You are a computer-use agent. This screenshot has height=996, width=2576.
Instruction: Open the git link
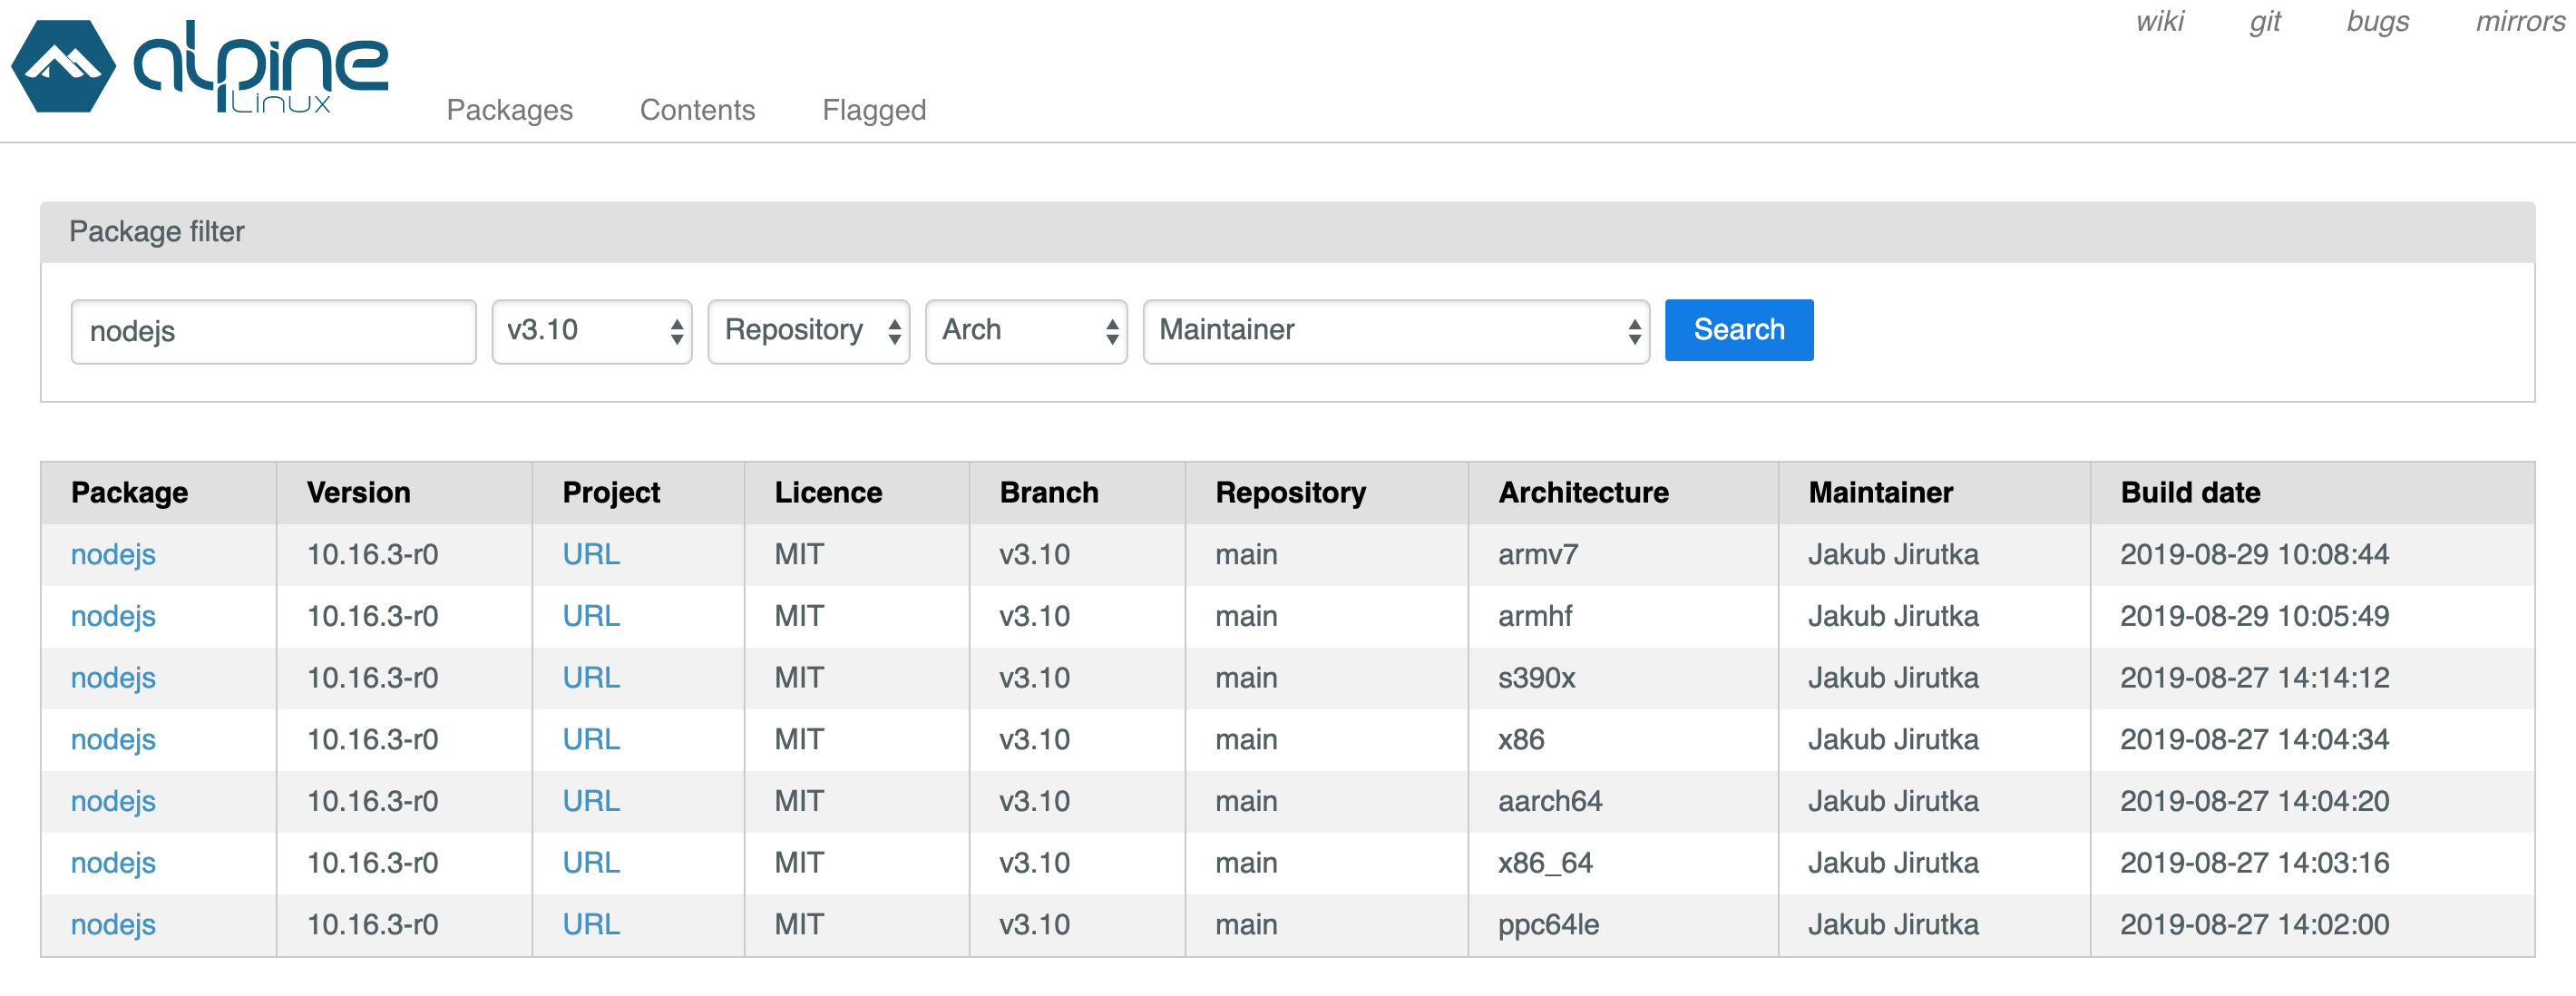point(2265,21)
